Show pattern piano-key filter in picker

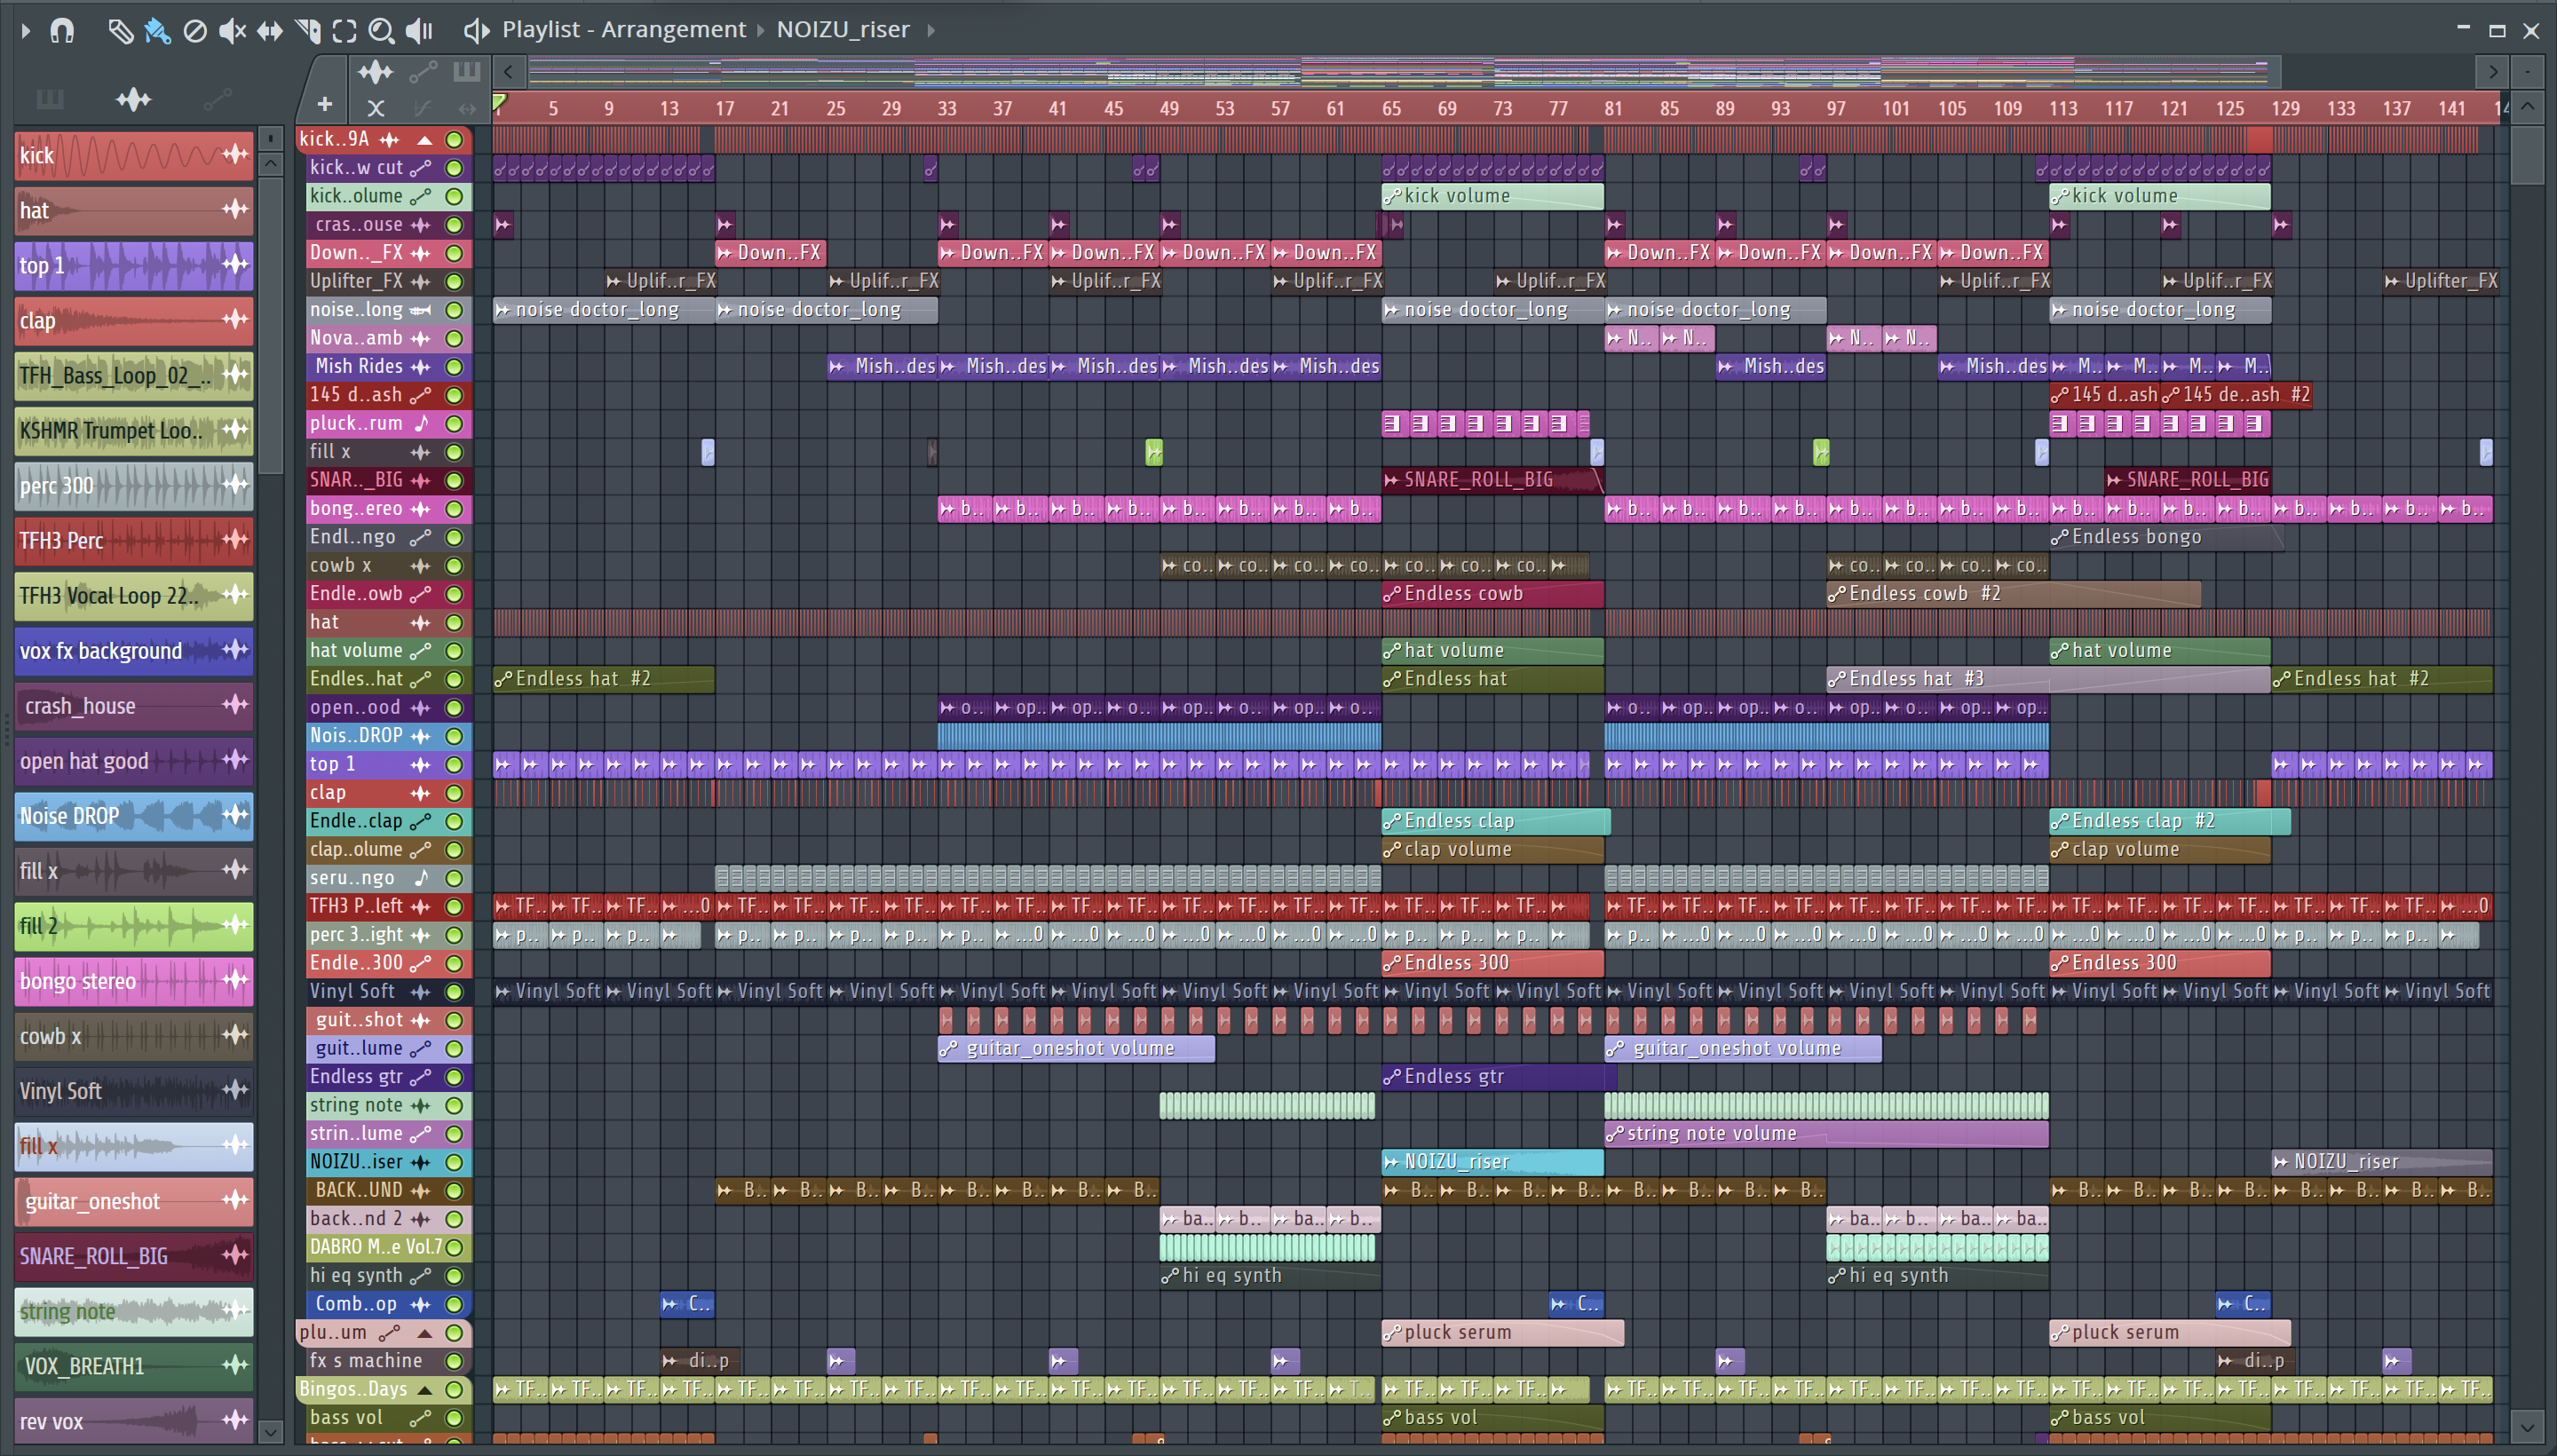49,99
